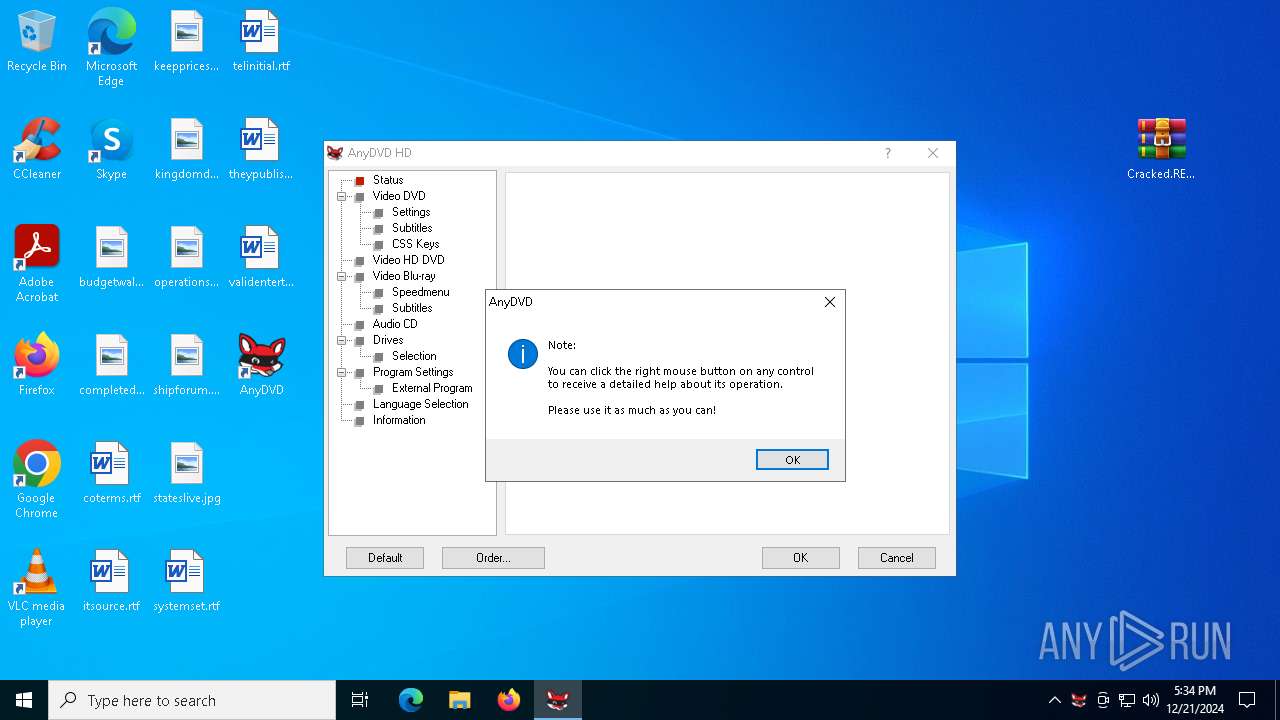
Task: Click OK in the AnyDVD note dialog
Action: (792, 460)
